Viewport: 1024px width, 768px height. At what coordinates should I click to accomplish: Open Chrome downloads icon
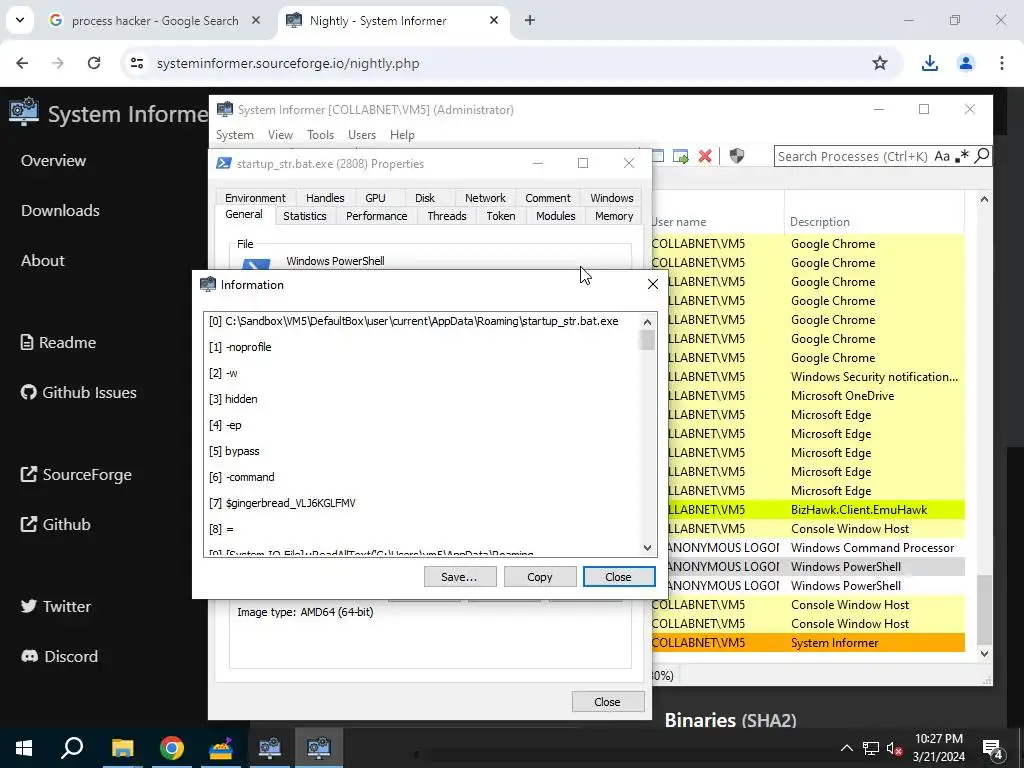coord(929,63)
